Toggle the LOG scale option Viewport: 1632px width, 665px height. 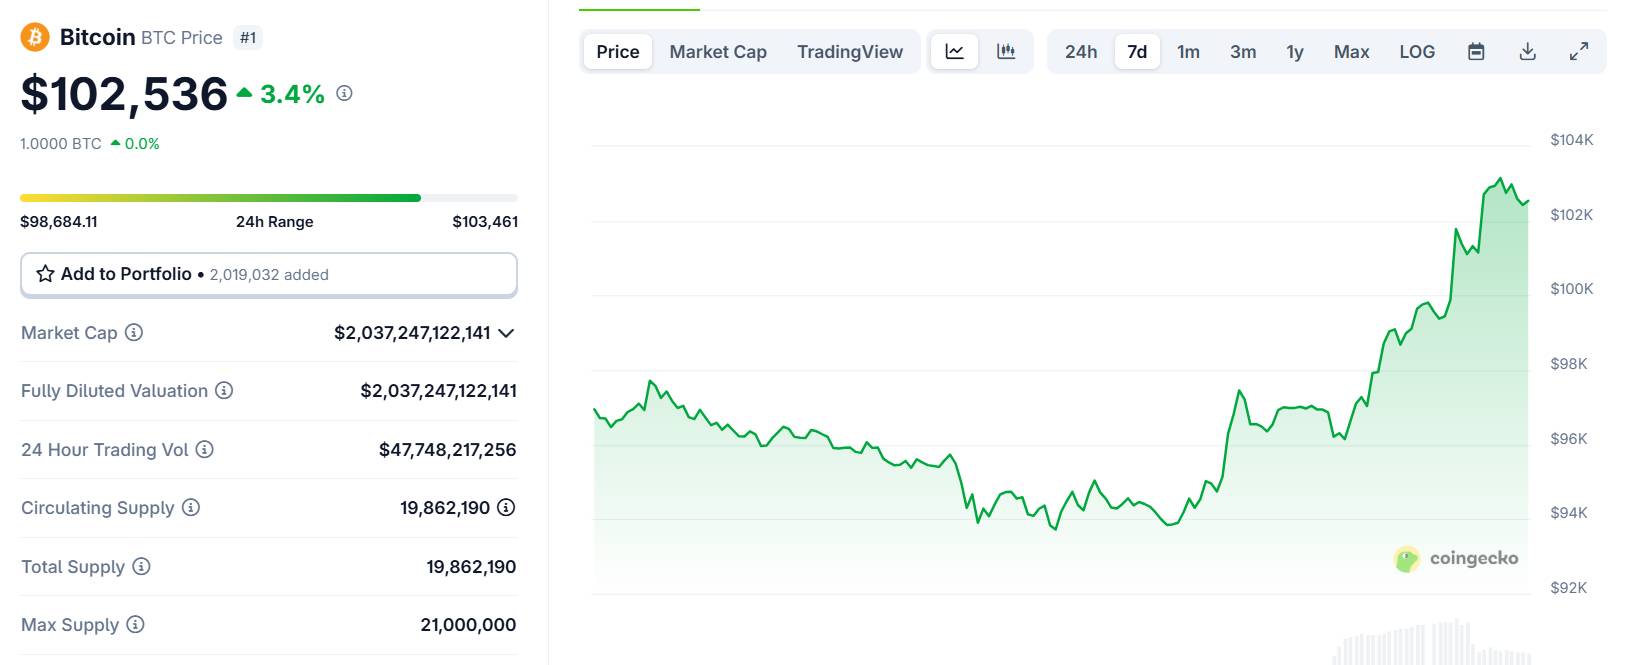[1417, 52]
